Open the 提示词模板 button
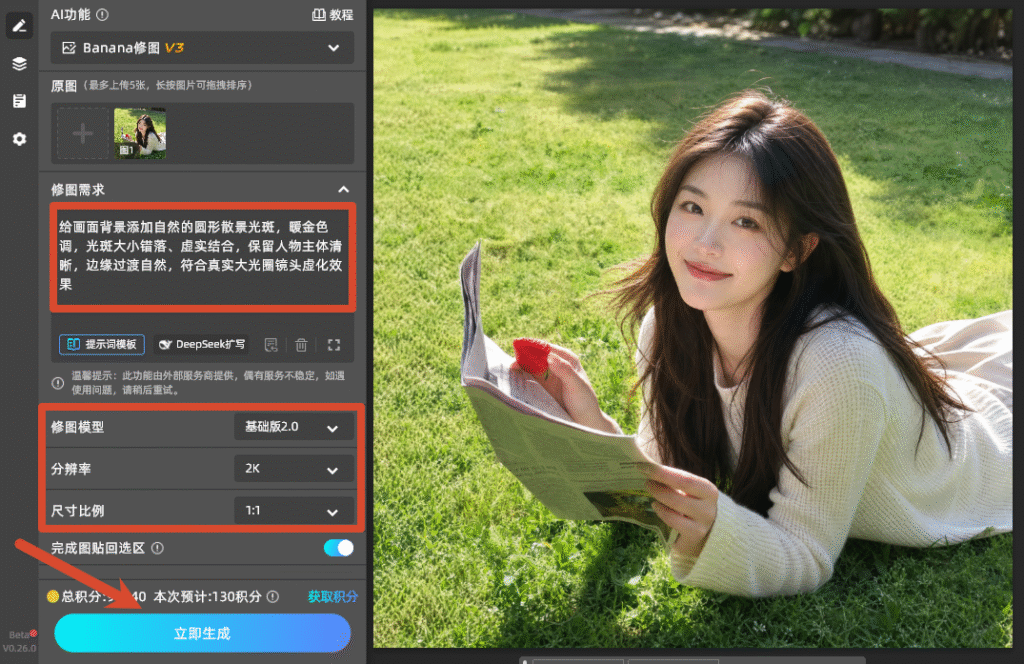1024x664 pixels. click(102, 344)
